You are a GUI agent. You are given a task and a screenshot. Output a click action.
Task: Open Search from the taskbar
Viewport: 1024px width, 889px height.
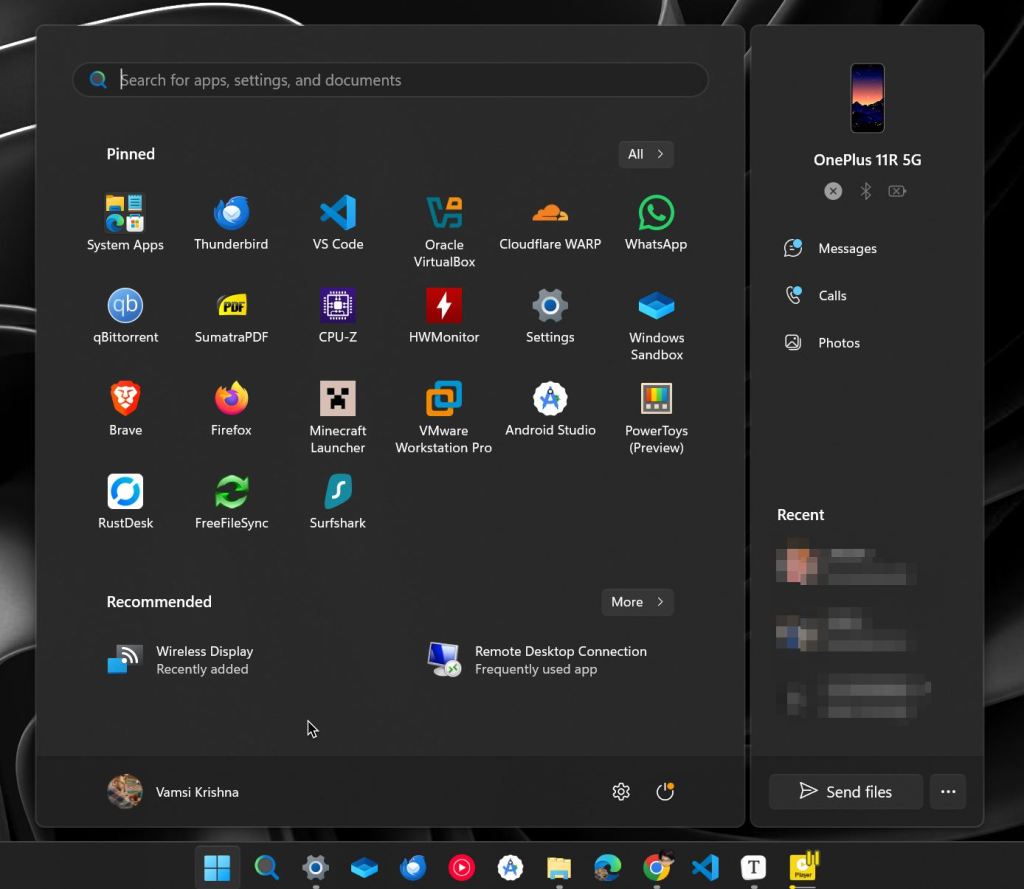point(266,867)
